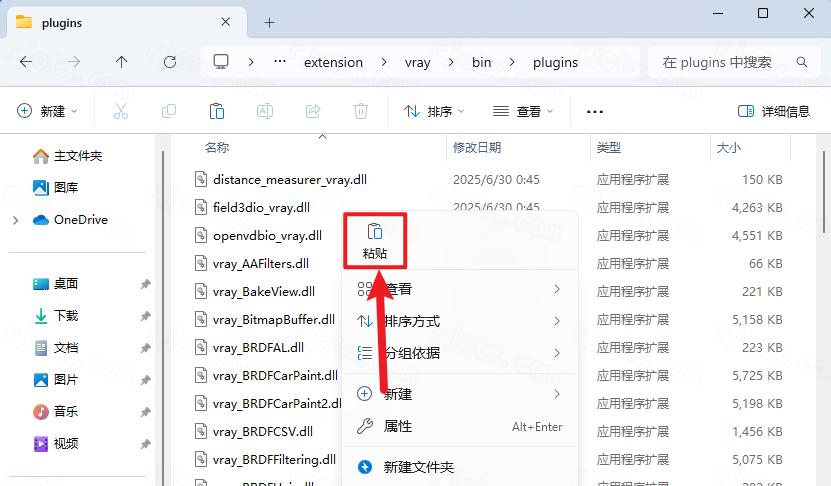831x486 pixels.
Task: Open Downloads (下载) in the sidebar
Action: pyautogui.click(x=65, y=315)
